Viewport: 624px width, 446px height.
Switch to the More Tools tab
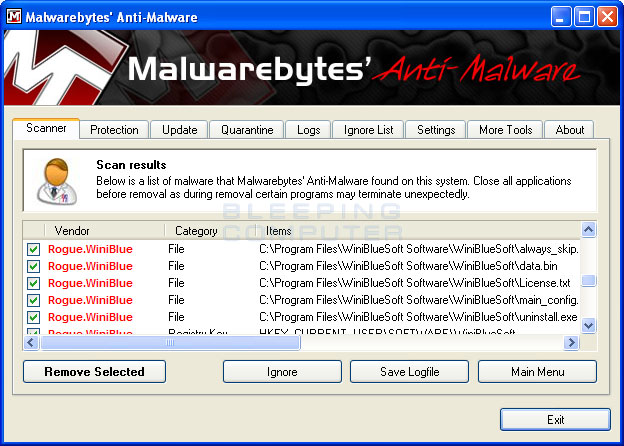tap(505, 130)
